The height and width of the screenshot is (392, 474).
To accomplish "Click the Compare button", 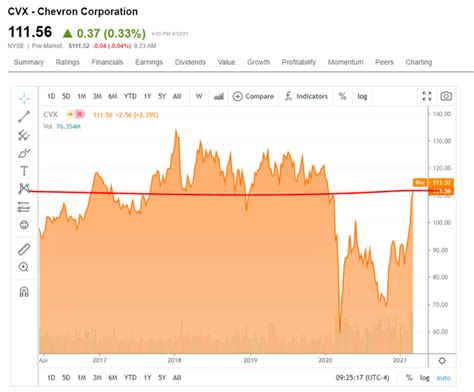I will click(x=253, y=96).
